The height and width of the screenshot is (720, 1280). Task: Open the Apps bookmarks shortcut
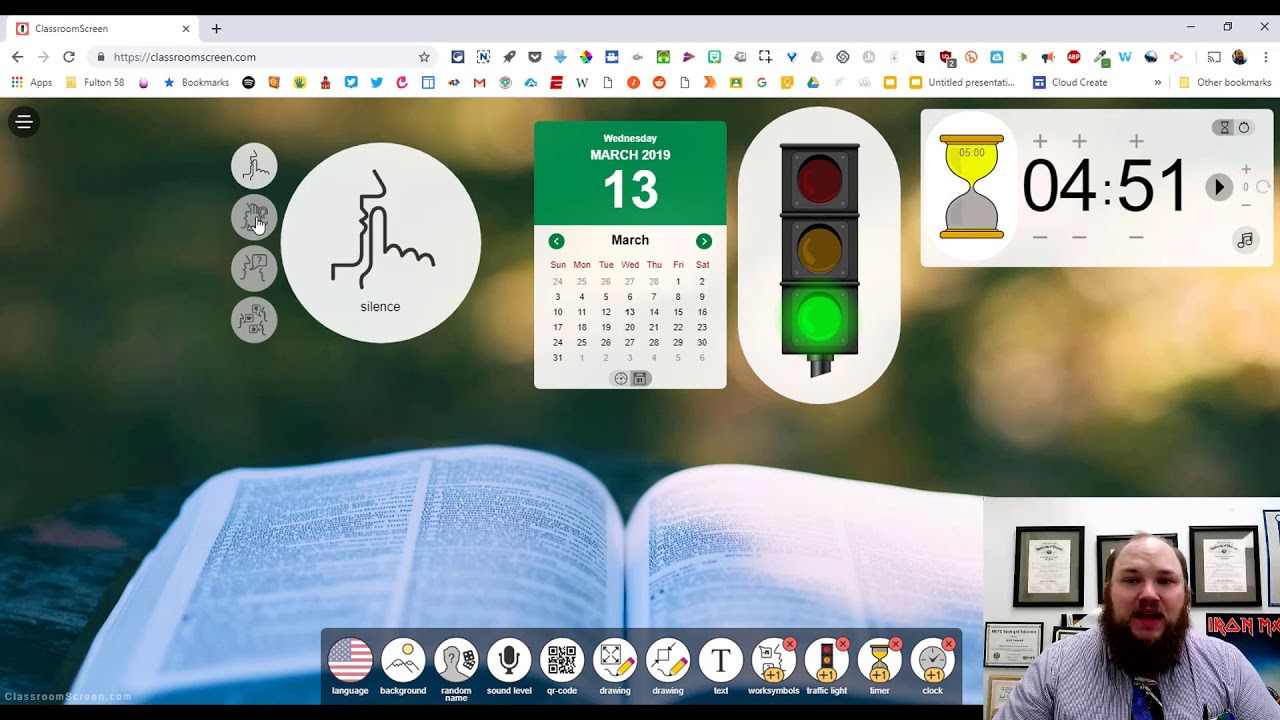pyautogui.click(x=32, y=82)
